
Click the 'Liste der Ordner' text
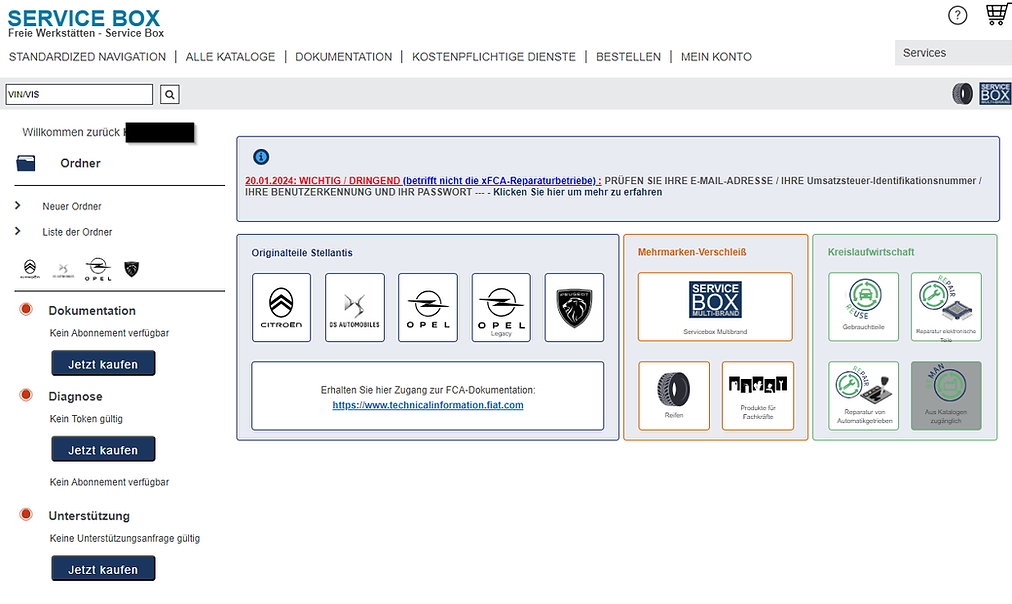pos(77,232)
